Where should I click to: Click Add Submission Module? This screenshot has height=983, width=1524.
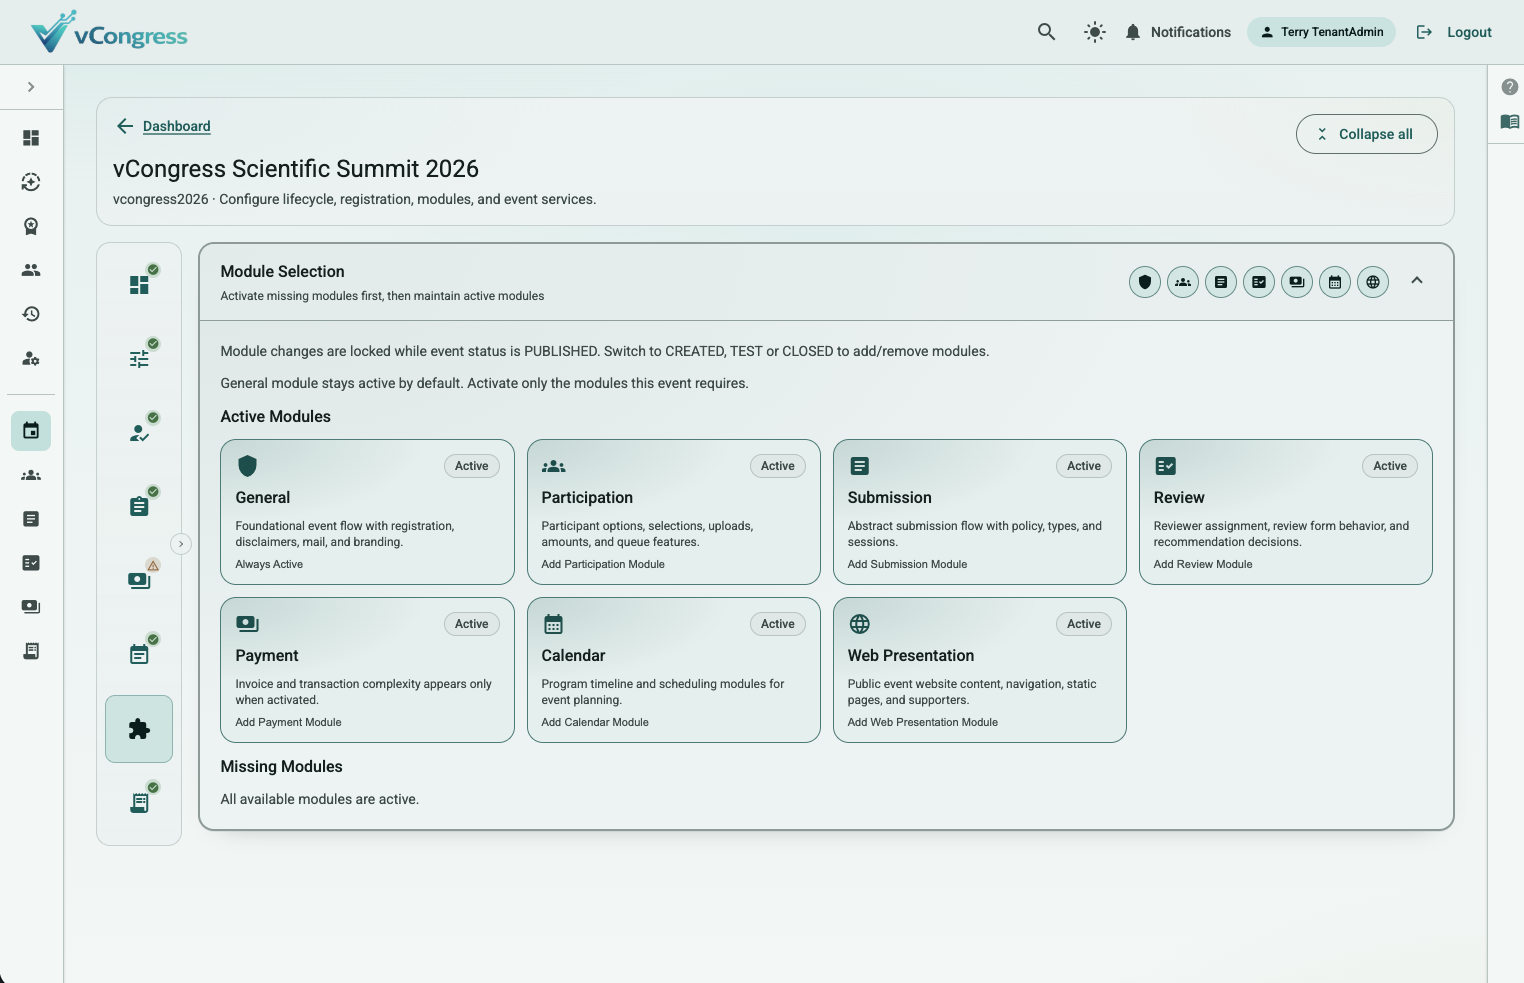[x=907, y=564]
